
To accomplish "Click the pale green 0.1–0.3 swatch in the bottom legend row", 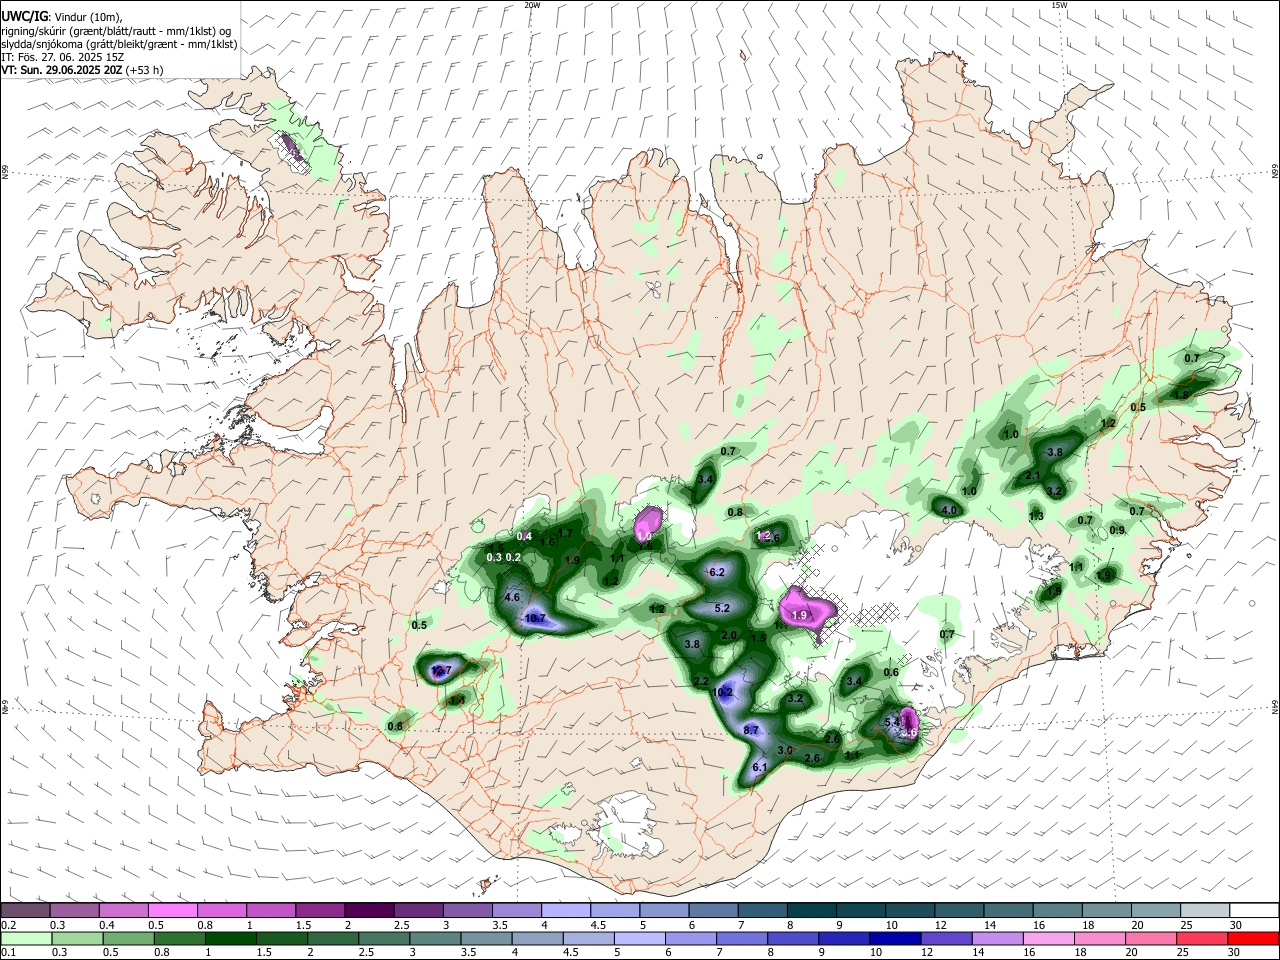I will pos(25,938).
